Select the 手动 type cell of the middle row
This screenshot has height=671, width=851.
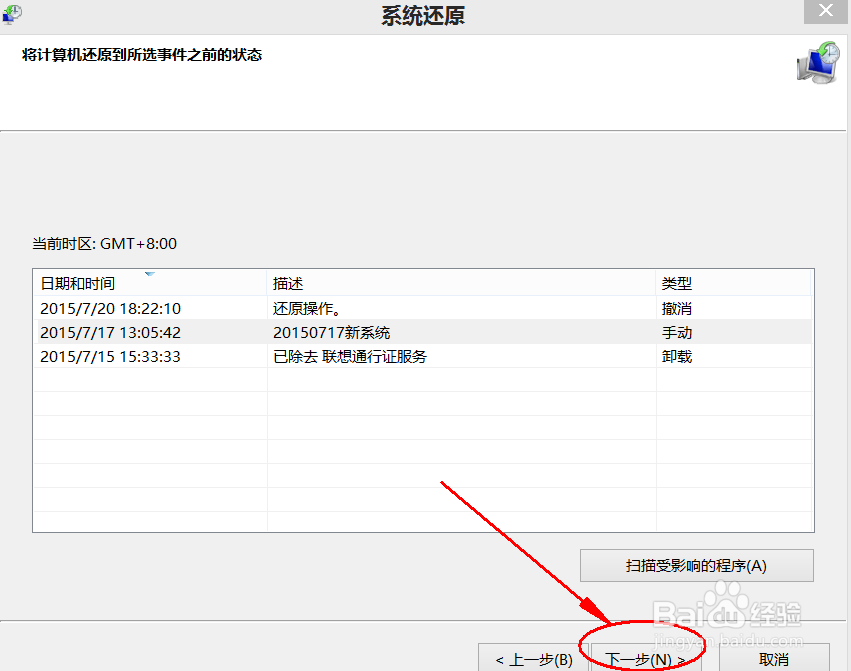coord(676,332)
